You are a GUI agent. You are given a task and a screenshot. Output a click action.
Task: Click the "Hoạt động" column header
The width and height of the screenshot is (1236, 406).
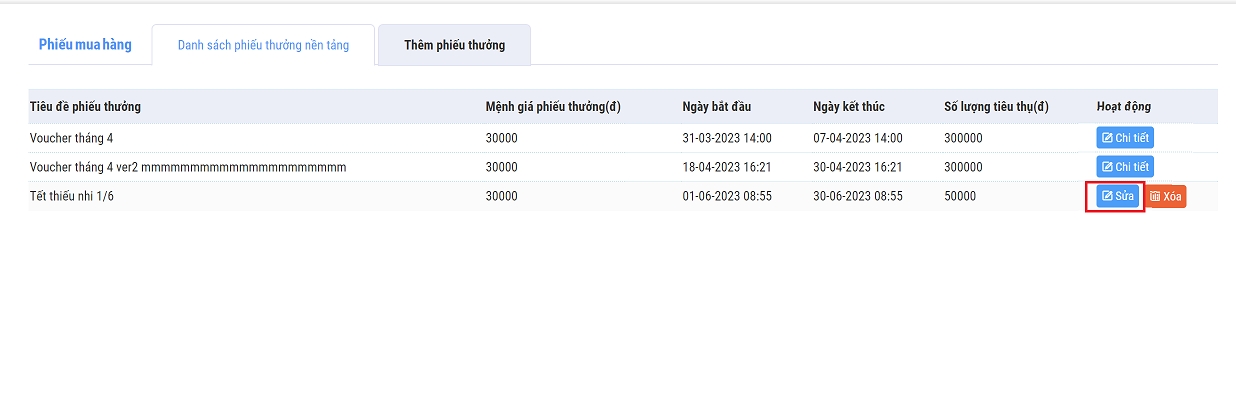[1124, 107]
